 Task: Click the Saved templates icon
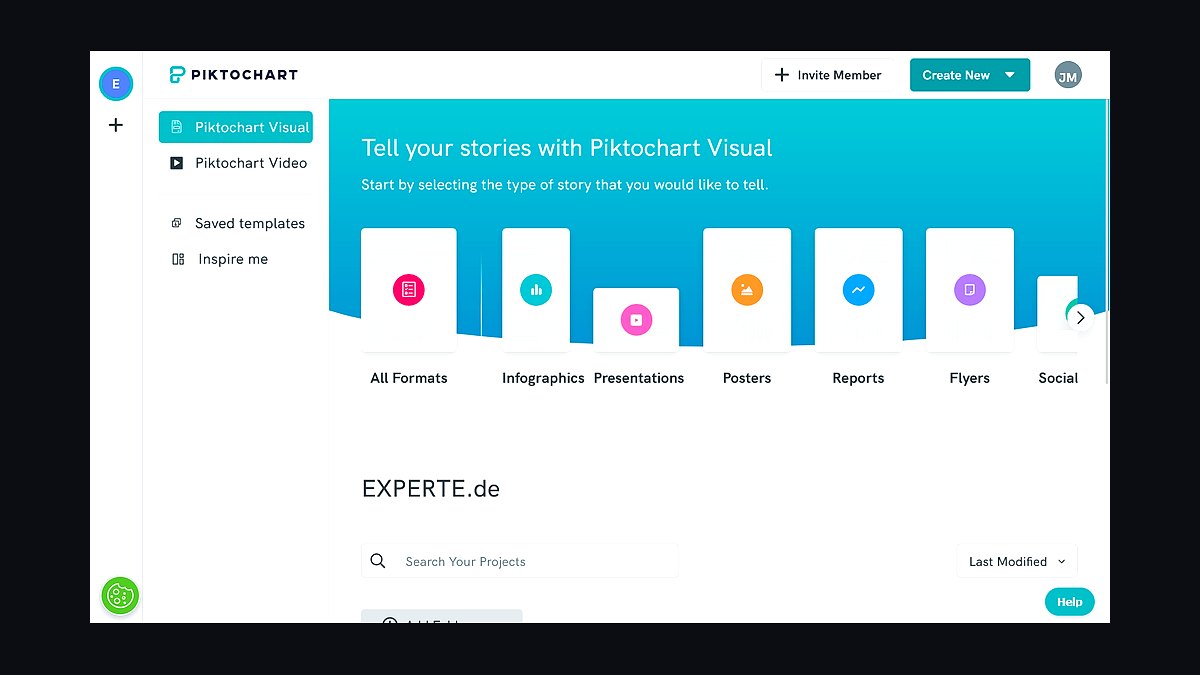[x=177, y=223]
